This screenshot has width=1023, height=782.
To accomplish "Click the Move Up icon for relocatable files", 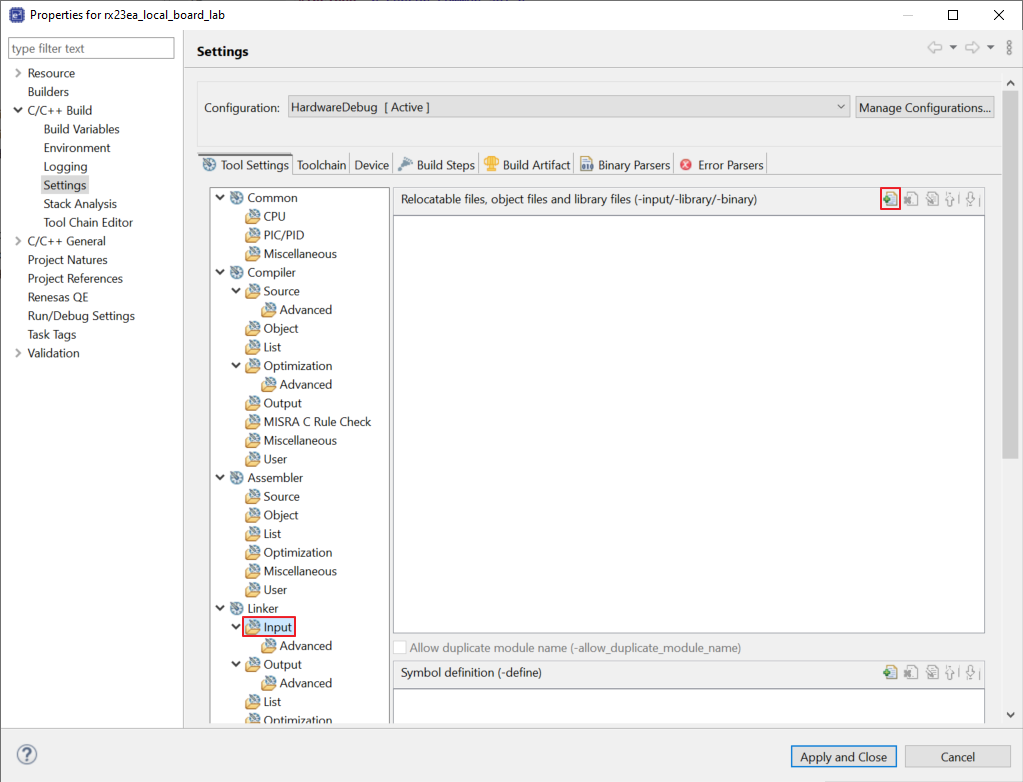I will (951, 199).
